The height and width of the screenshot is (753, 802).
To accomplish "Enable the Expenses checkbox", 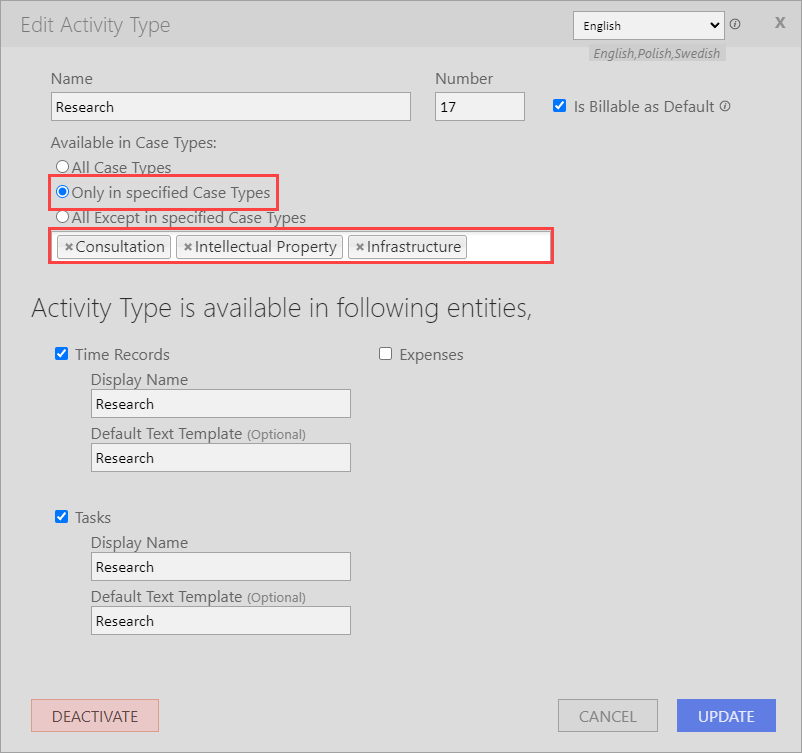I will [x=386, y=354].
